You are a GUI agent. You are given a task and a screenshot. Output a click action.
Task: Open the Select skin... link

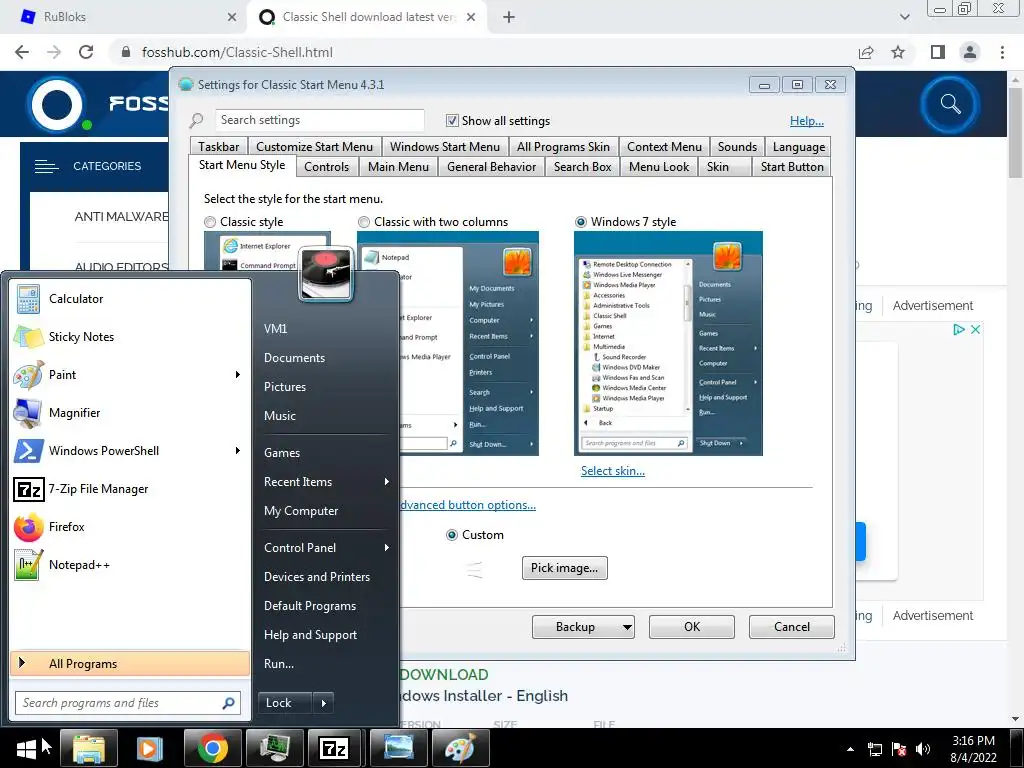coord(613,471)
